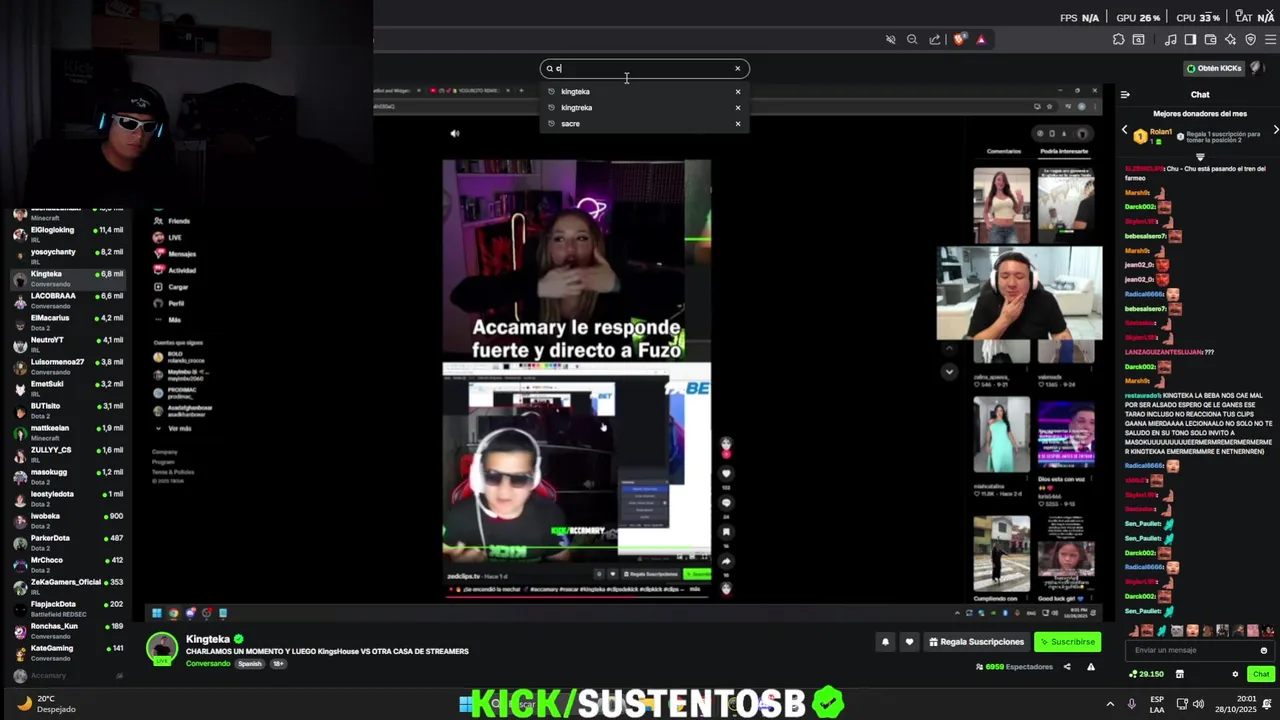Open LACOBRAAA channel in sidebar
Screen dimensions: 1280x720
(x=68, y=300)
